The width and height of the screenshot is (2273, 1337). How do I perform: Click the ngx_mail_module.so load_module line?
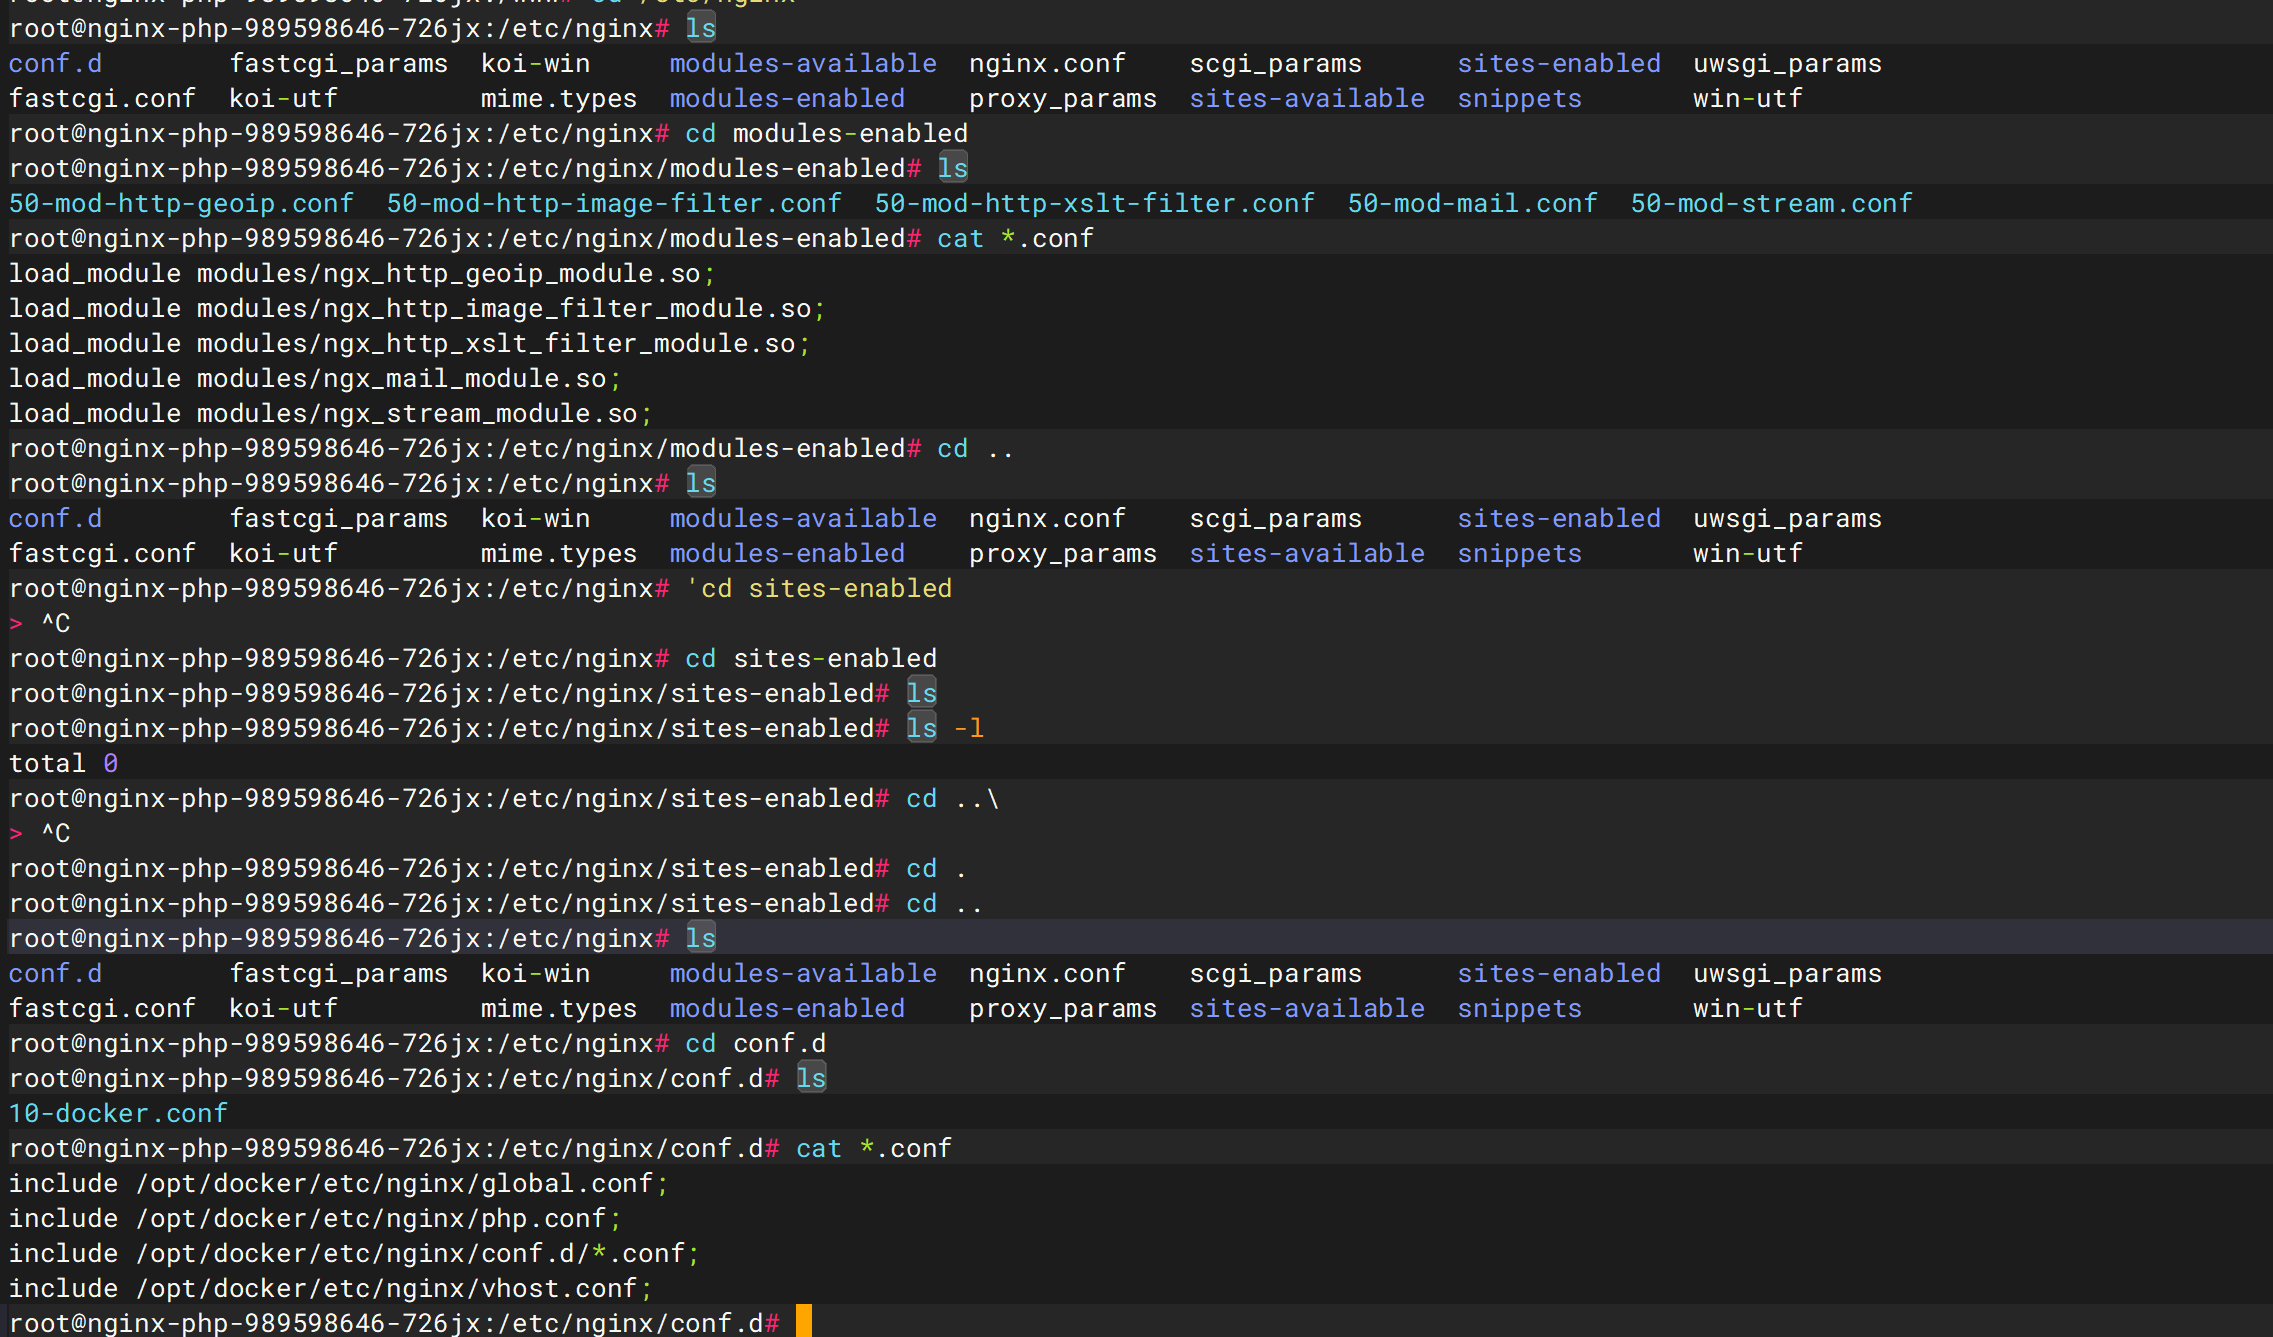pyautogui.click(x=315, y=378)
